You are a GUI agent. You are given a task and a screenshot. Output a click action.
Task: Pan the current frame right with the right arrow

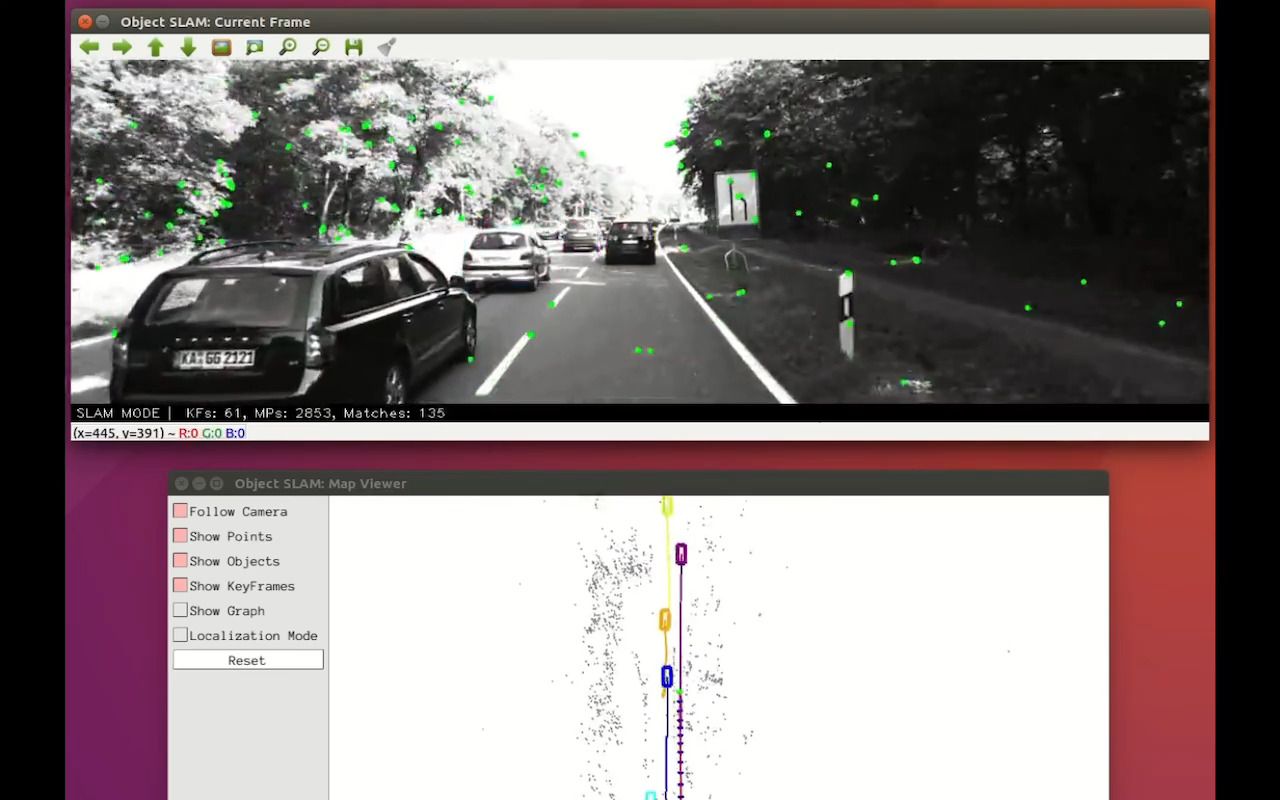coord(122,47)
